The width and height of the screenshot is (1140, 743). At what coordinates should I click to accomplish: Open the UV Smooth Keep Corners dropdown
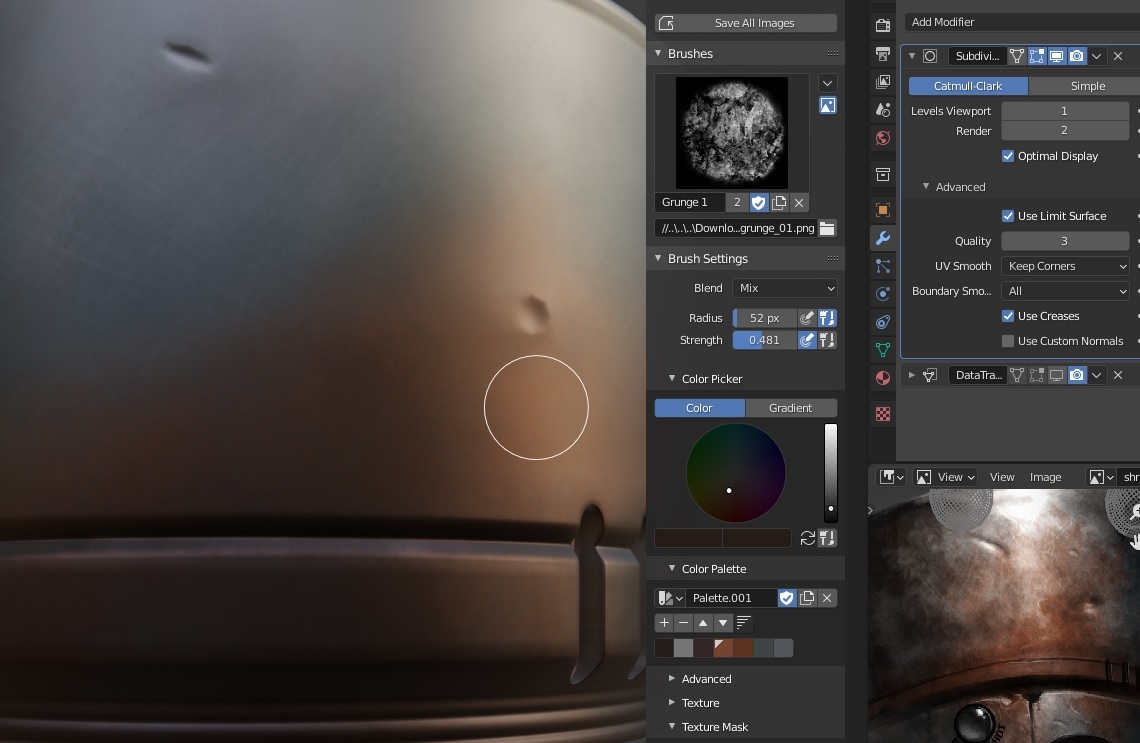(x=1065, y=266)
